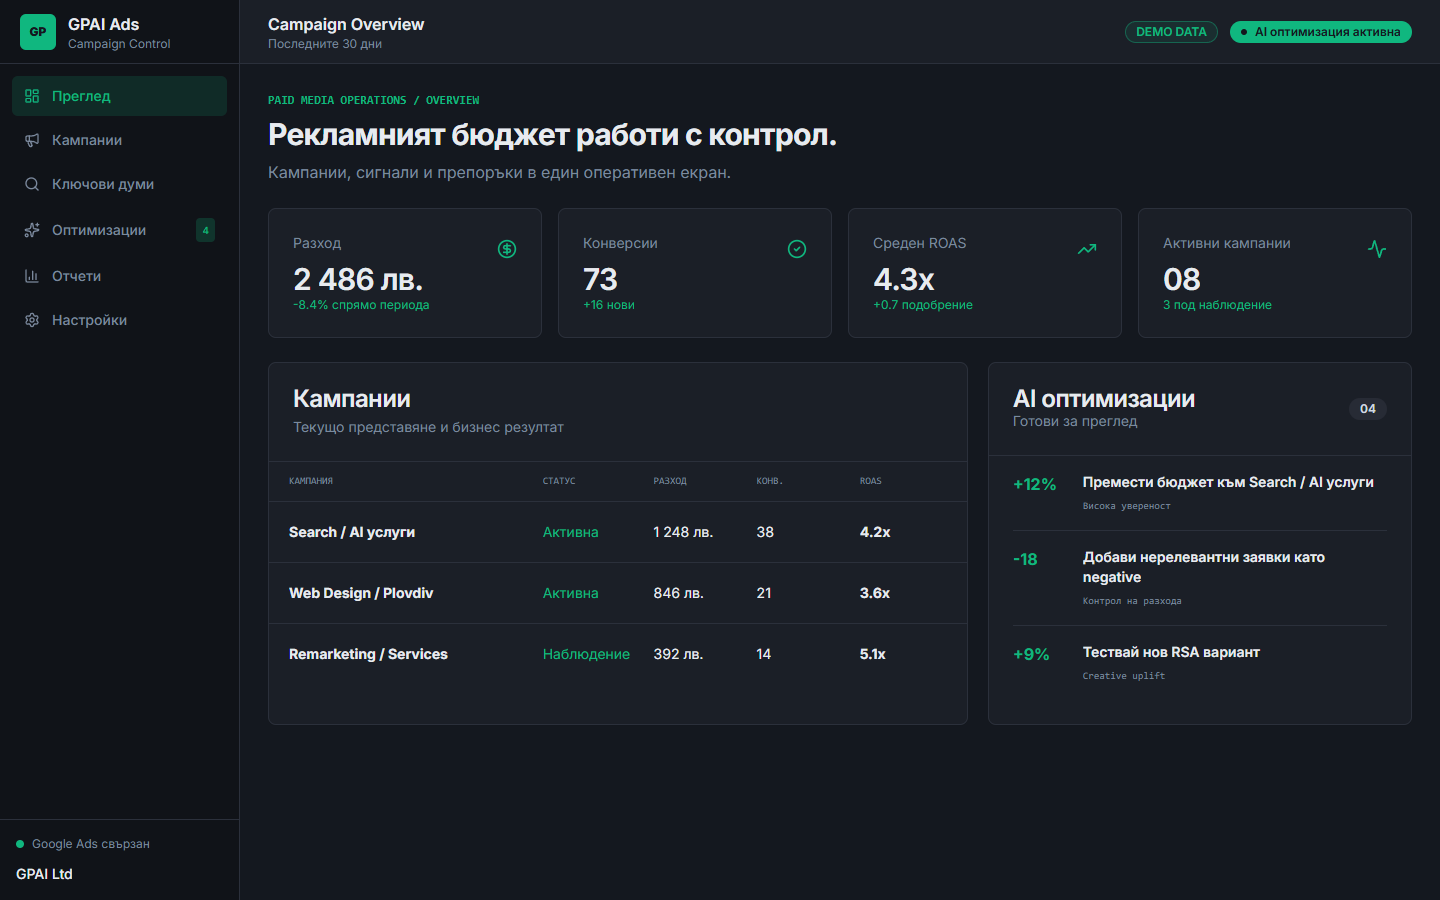1440x900 pixels.
Task: Click the +16 нови note
Action: point(609,305)
